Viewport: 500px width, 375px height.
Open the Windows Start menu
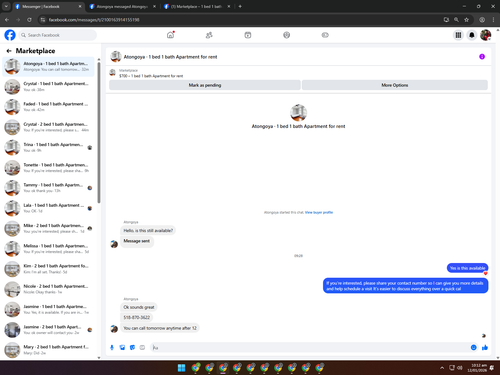(181, 368)
